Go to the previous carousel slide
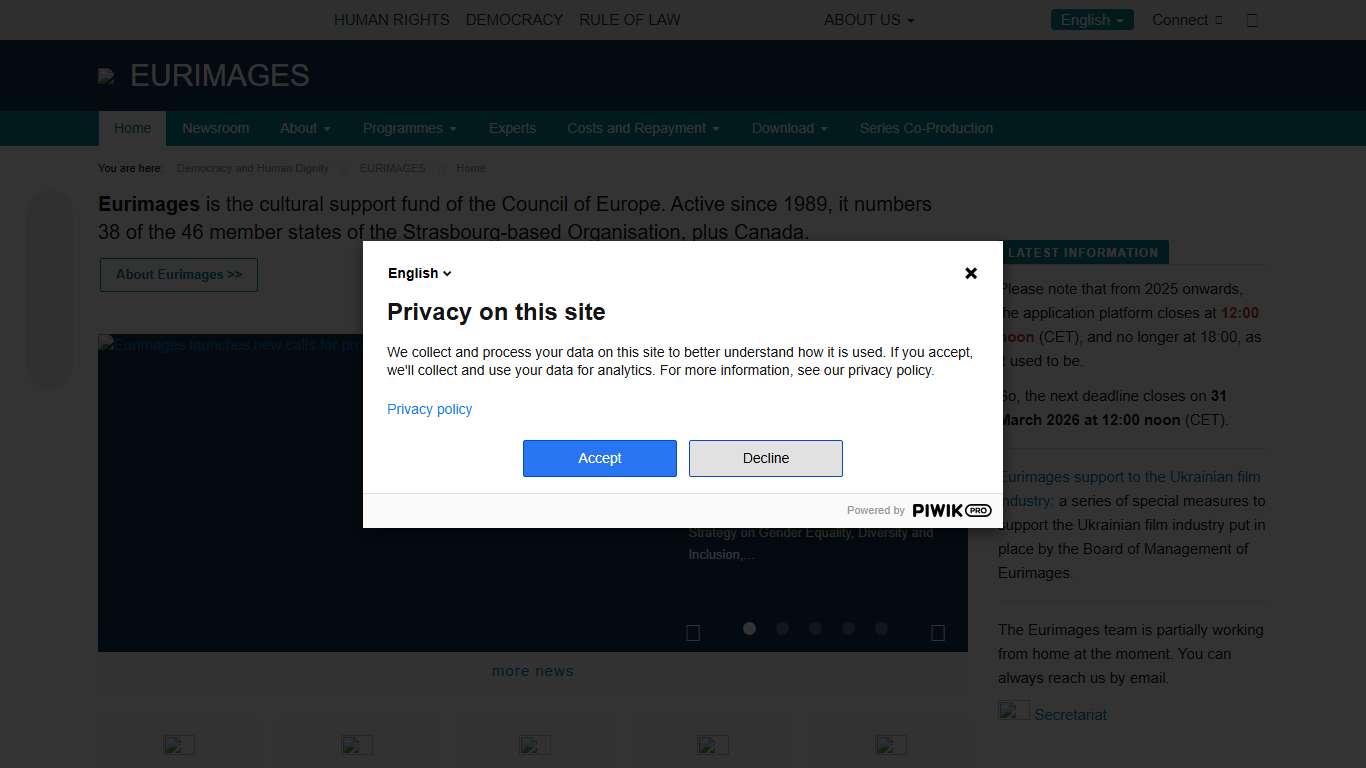 pos(693,632)
